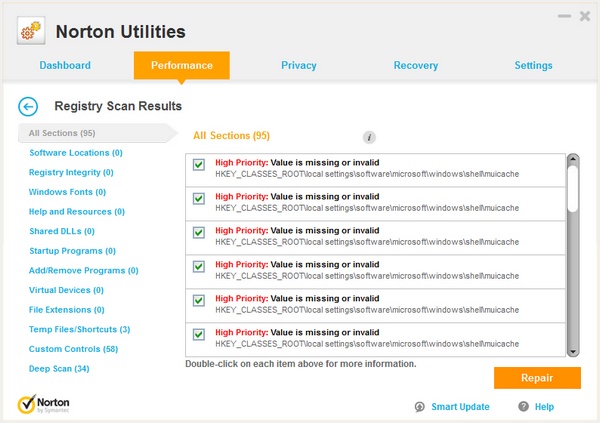
Task: Minimize the Norton Utilities window
Action: [x=562, y=17]
